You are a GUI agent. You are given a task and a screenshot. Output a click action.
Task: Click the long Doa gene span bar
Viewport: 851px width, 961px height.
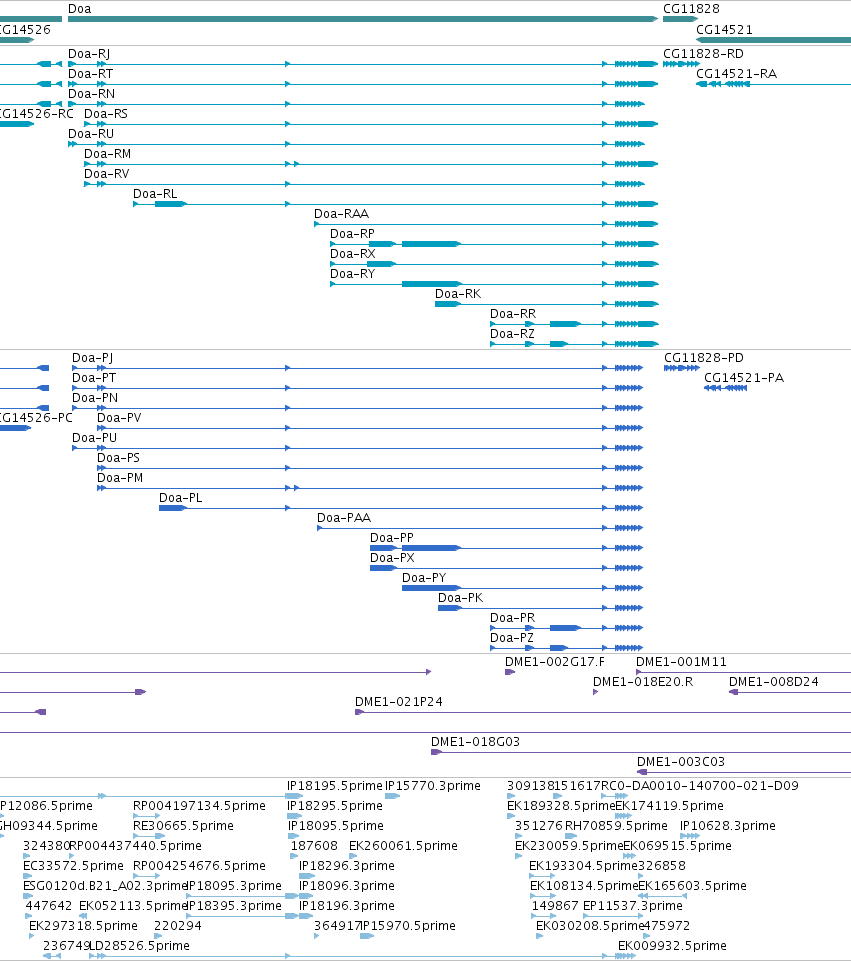pyautogui.click(x=363, y=19)
